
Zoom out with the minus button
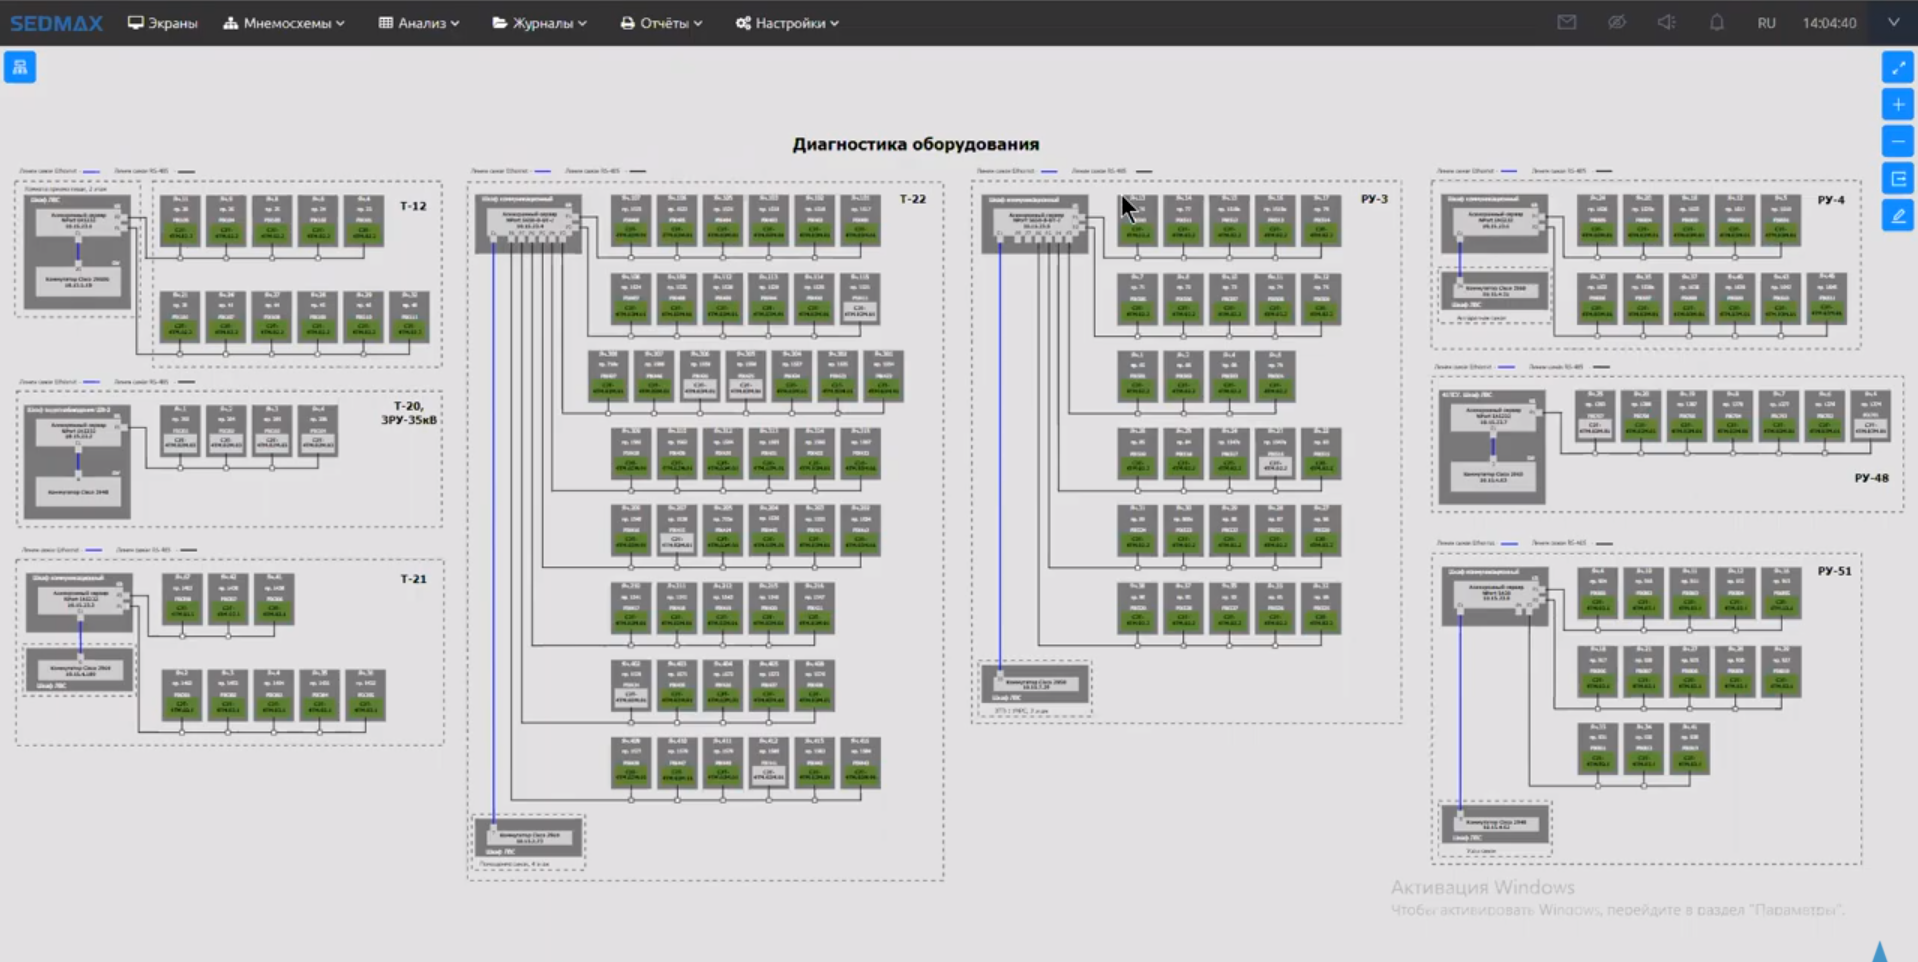[x=1897, y=141]
